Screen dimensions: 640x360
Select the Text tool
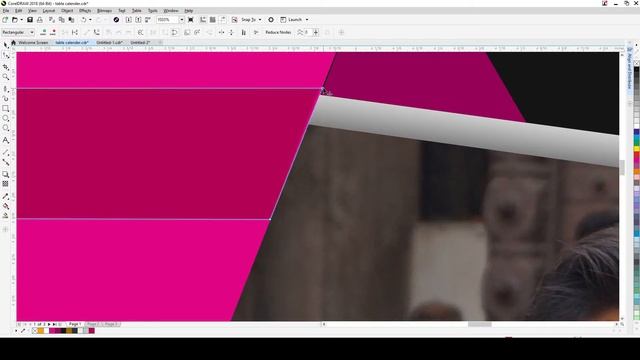6,140
